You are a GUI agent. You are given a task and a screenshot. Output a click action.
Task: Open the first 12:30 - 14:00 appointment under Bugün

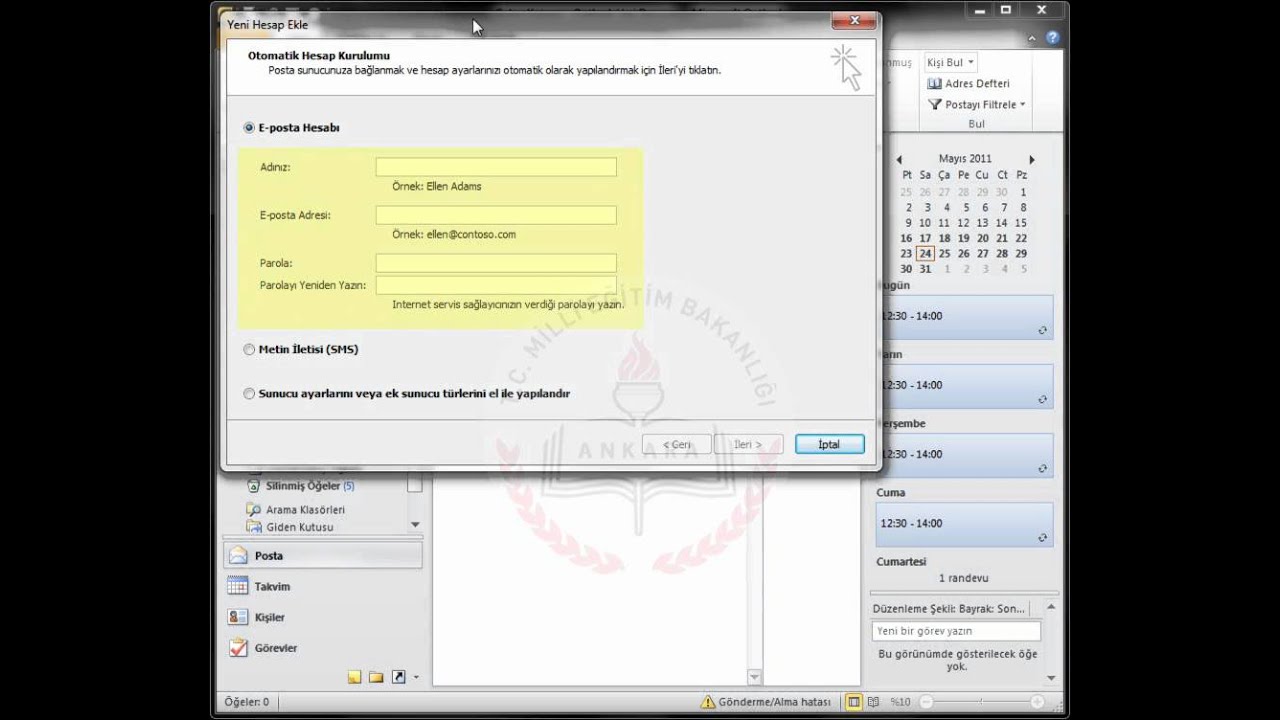(965, 316)
